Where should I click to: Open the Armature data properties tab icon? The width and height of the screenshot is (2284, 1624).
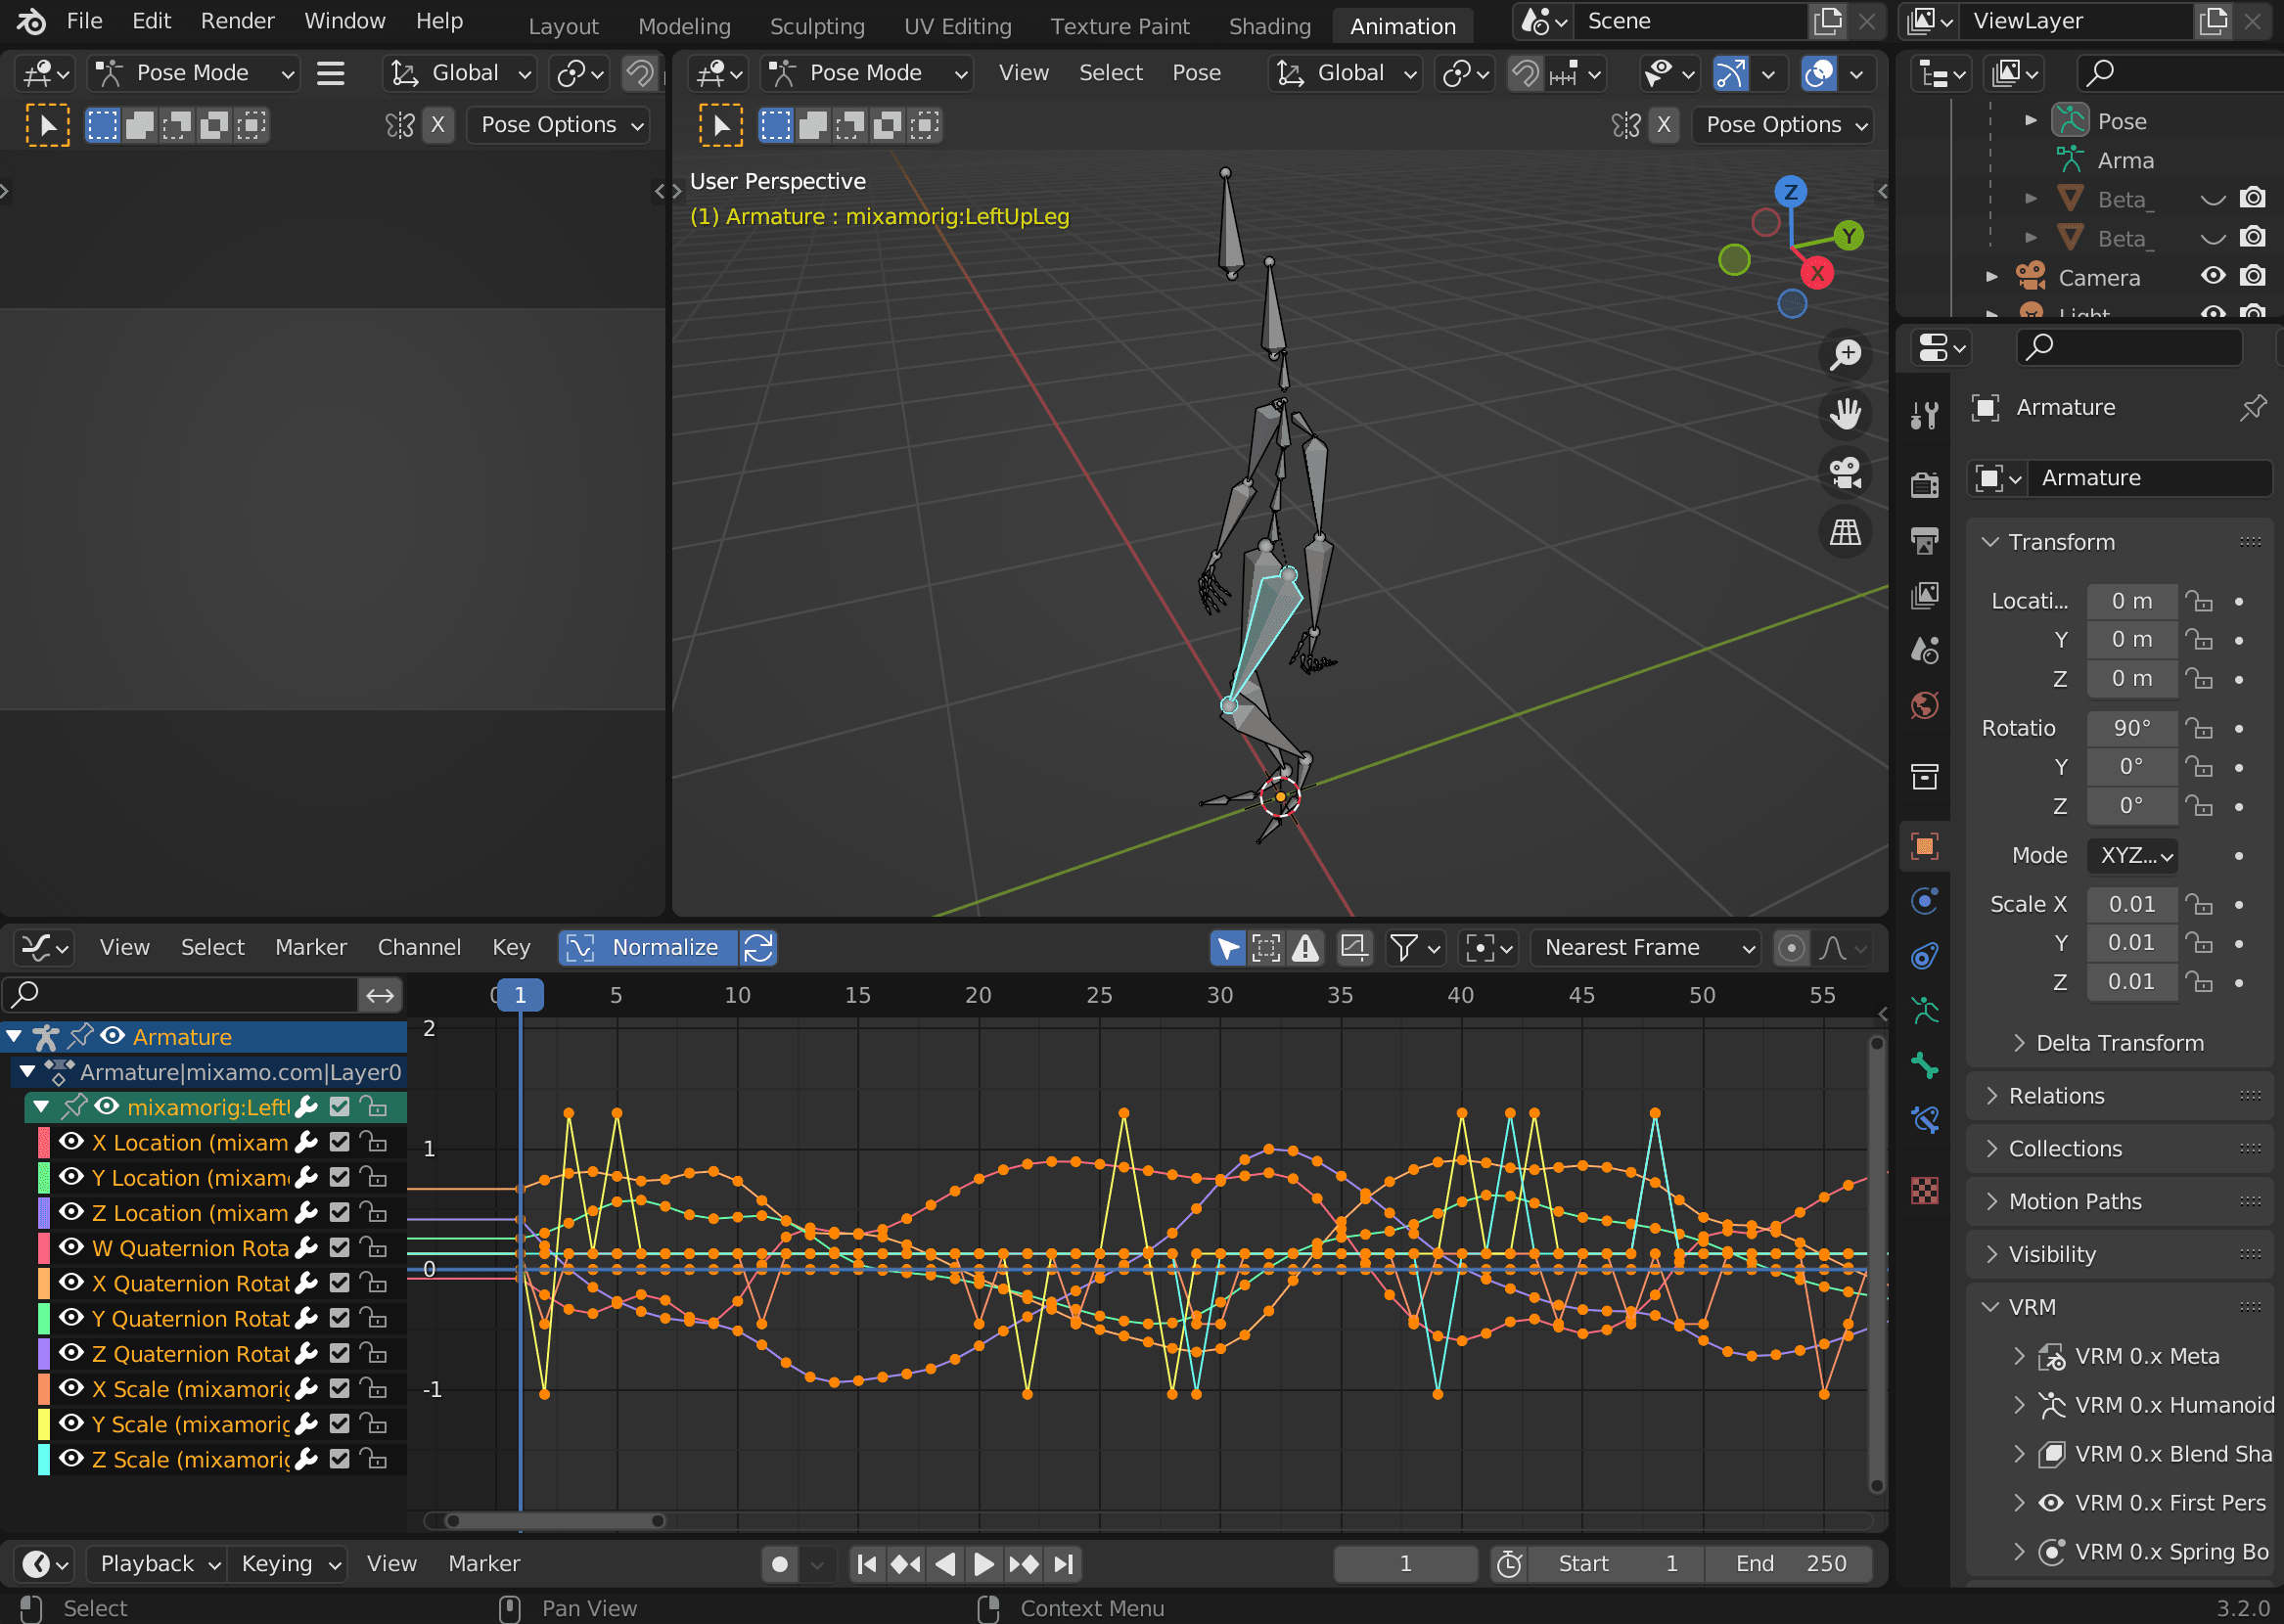point(1924,1010)
